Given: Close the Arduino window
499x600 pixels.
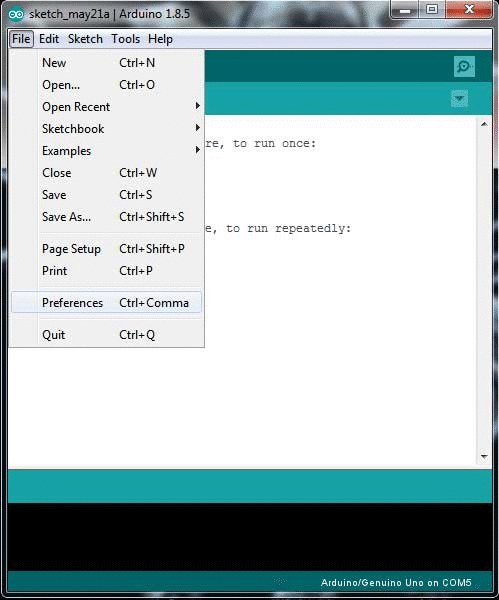Looking at the screenshot, I should tap(469, 10).
